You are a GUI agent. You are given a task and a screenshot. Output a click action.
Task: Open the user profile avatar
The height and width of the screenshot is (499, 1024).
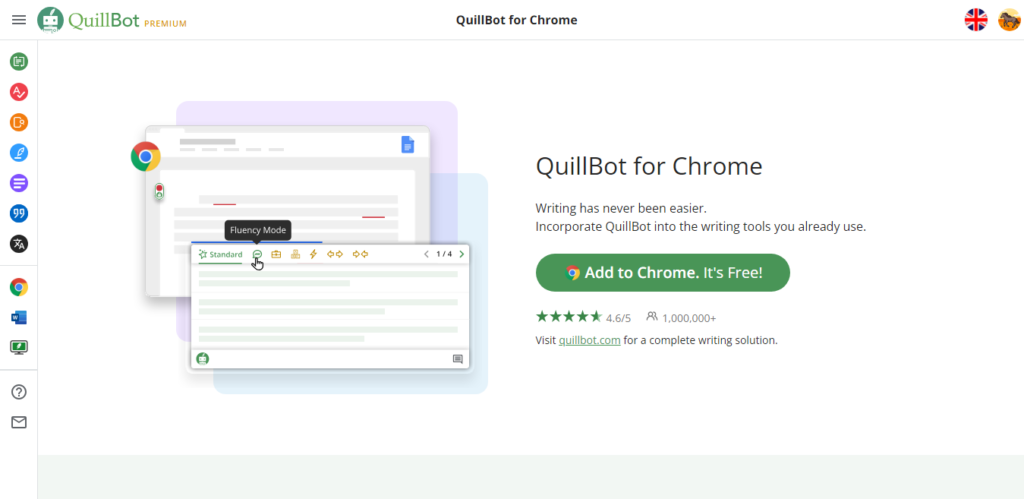click(x=1009, y=20)
